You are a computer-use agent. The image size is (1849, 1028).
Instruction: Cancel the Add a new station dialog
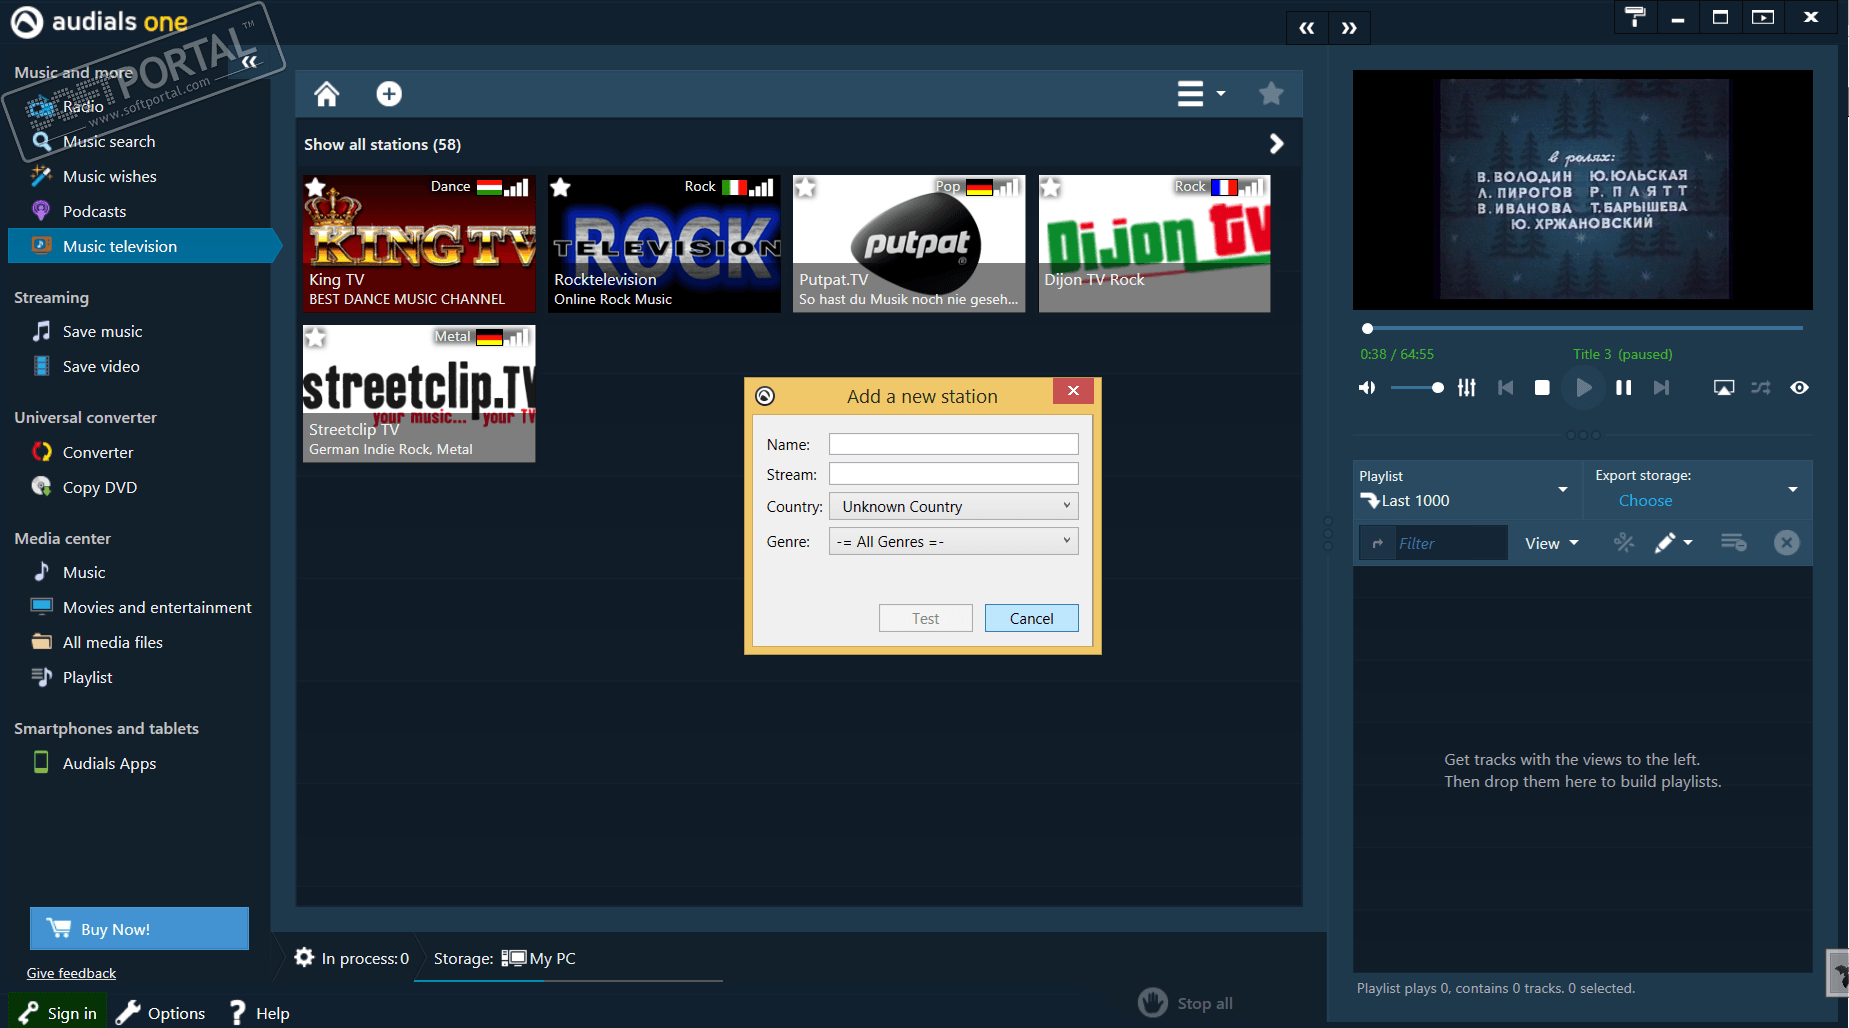click(x=1031, y=618)
